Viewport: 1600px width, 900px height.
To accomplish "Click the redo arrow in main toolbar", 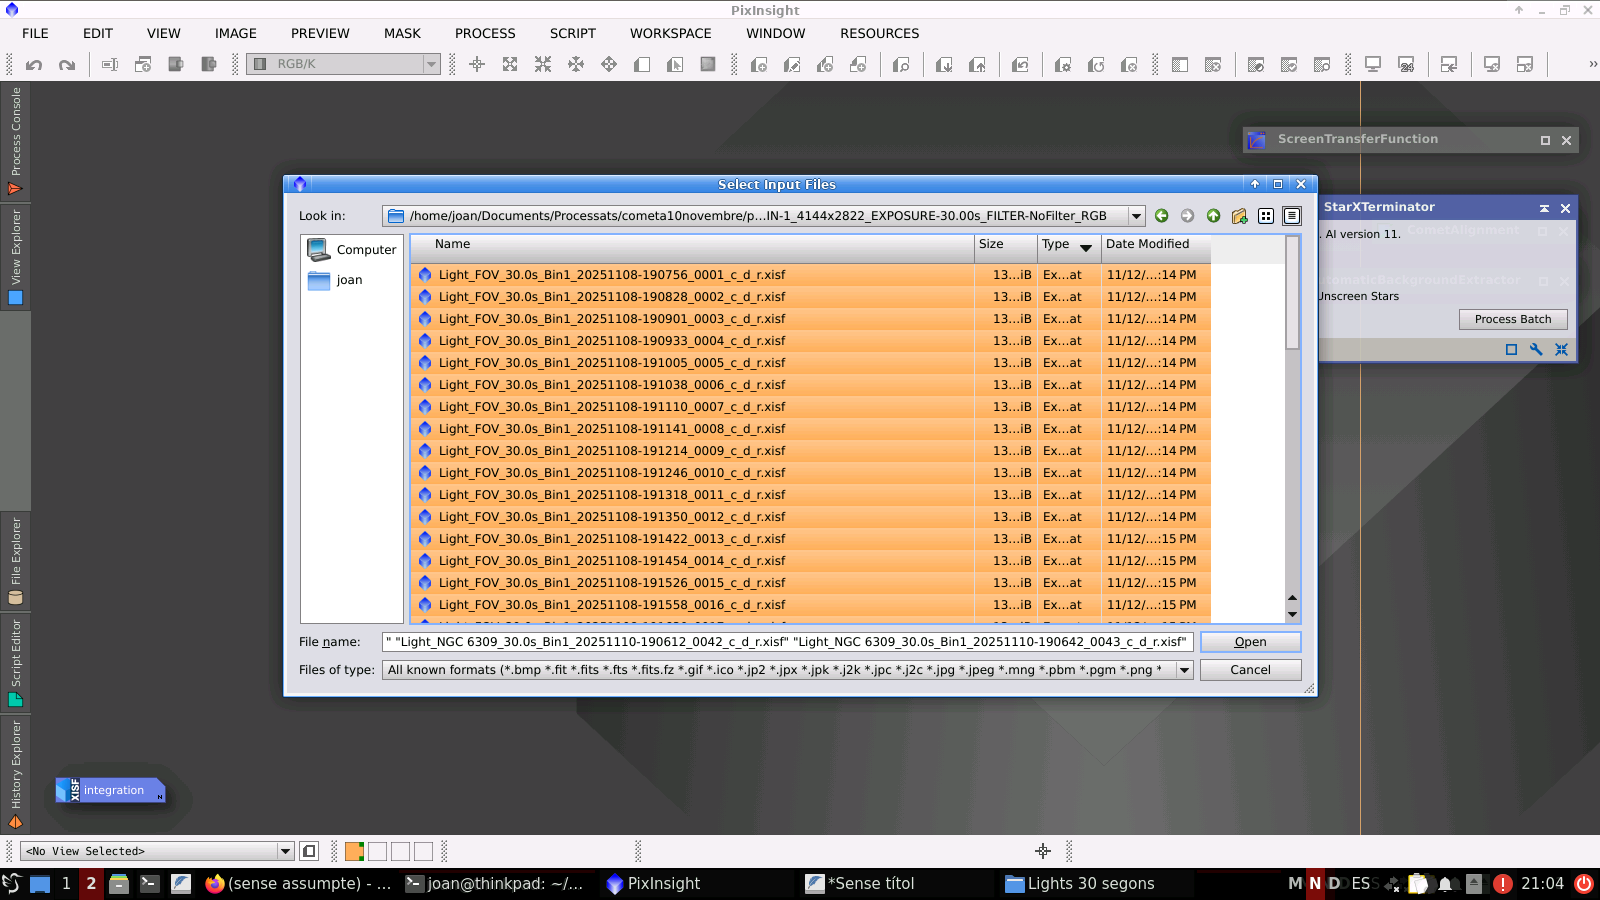I will (x=67, y=65).
